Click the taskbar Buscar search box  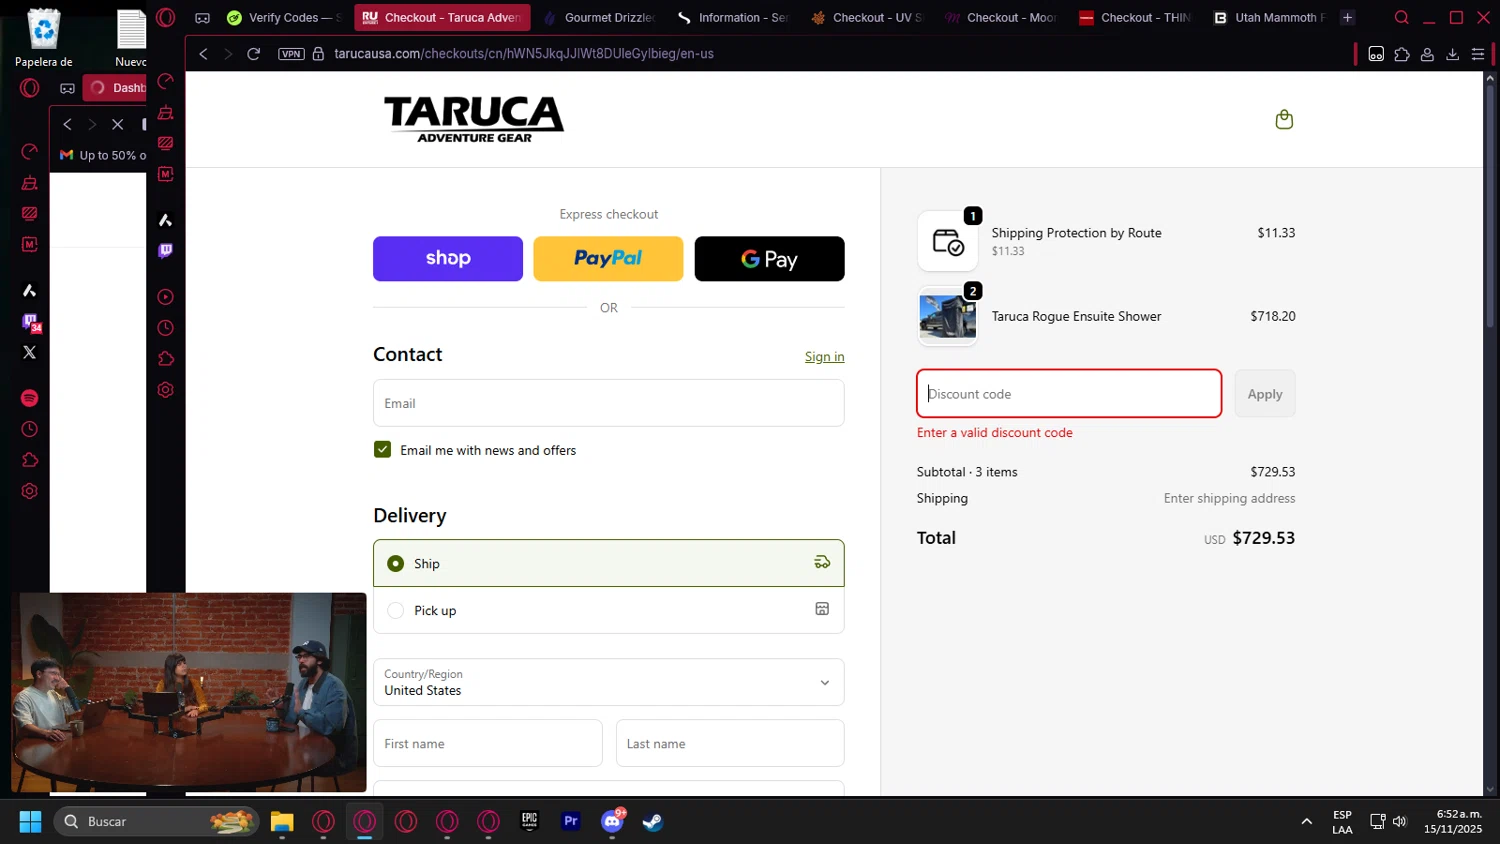pos(157,821)
